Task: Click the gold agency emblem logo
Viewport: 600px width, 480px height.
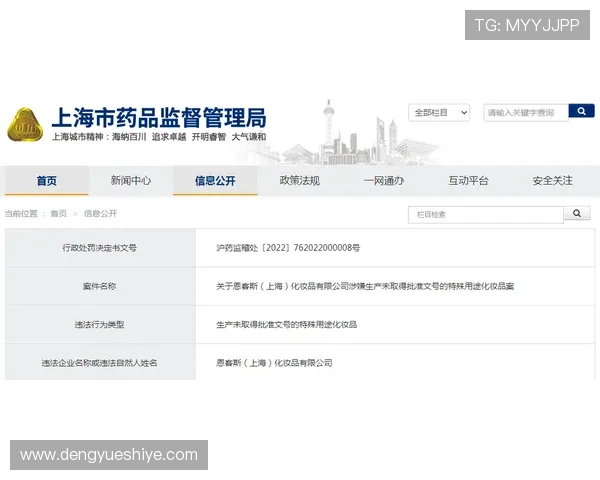Action: (x=25, y=125)
